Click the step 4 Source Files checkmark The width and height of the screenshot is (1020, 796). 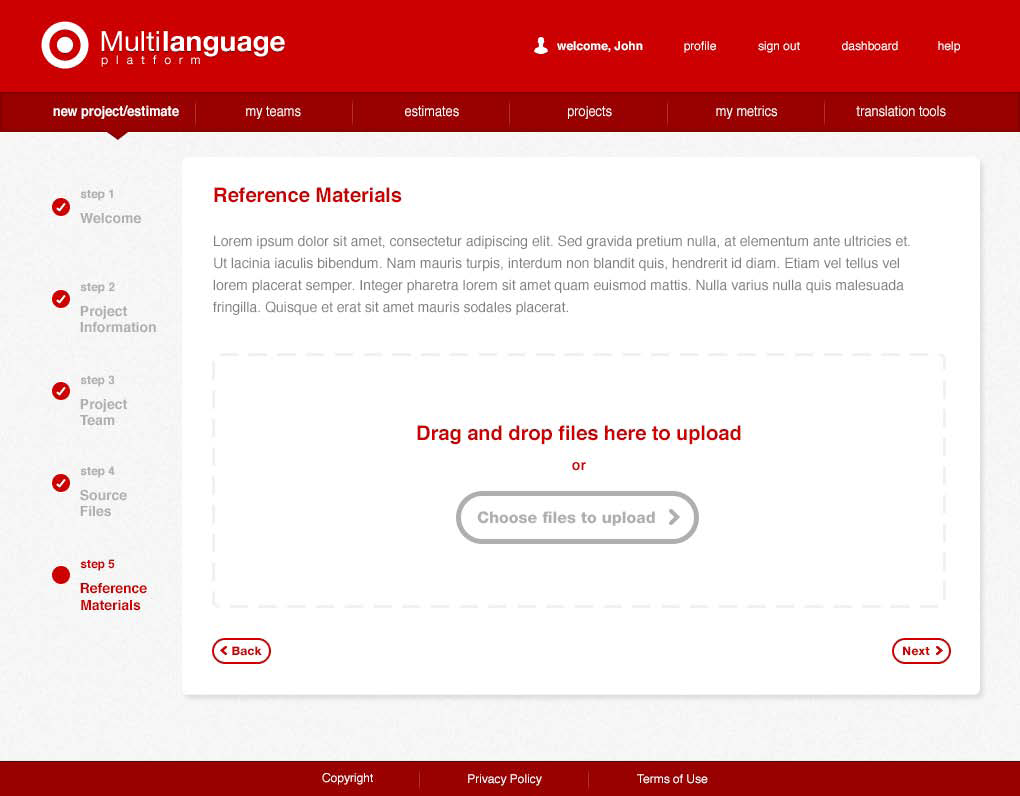coord(60,483)
